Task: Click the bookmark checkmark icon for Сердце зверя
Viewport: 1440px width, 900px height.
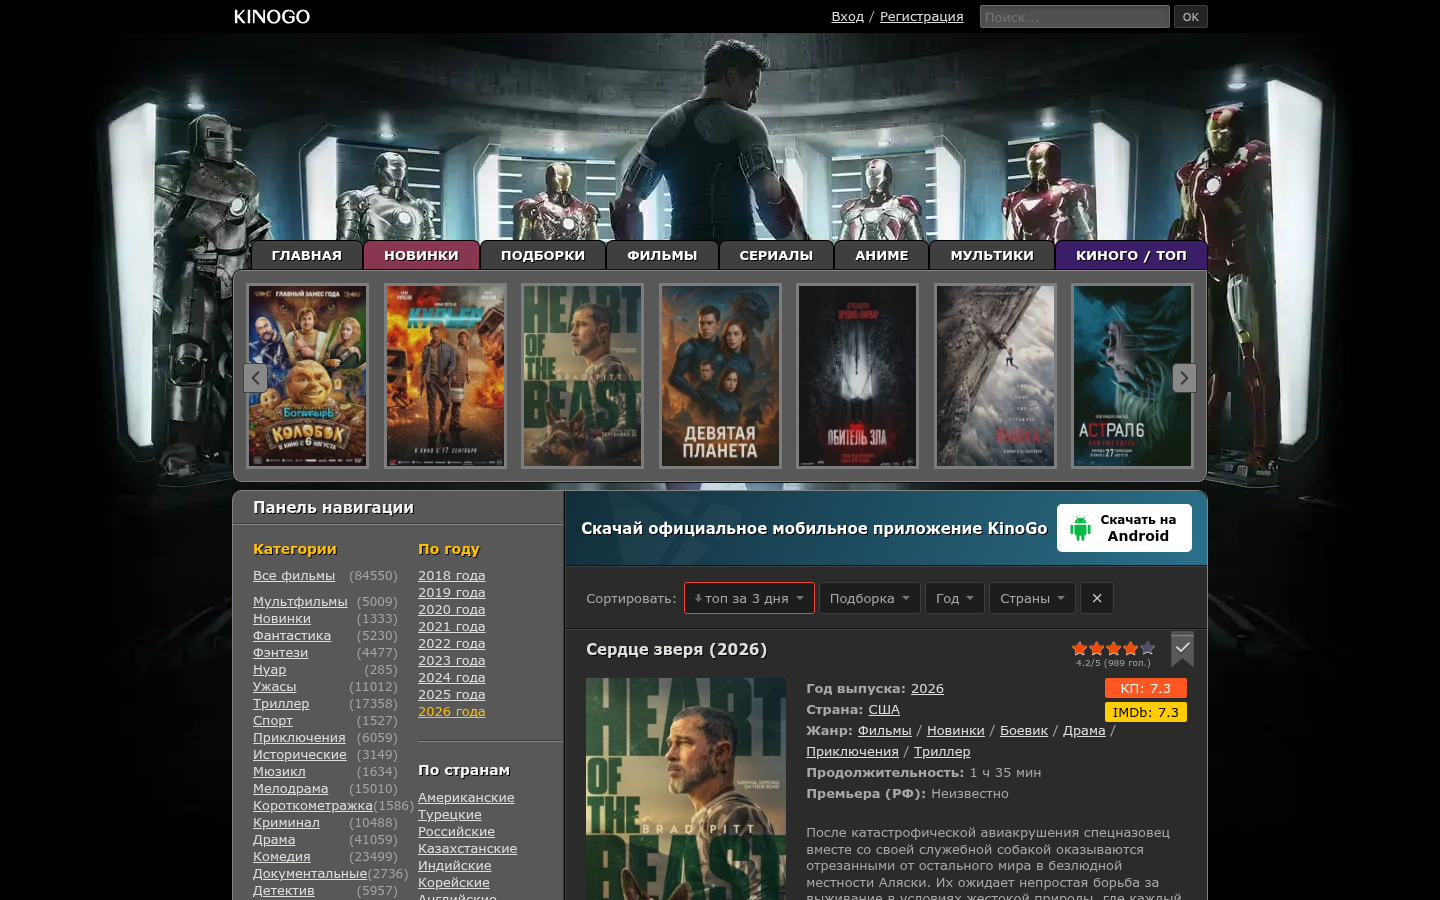Action: [1182, 649]
